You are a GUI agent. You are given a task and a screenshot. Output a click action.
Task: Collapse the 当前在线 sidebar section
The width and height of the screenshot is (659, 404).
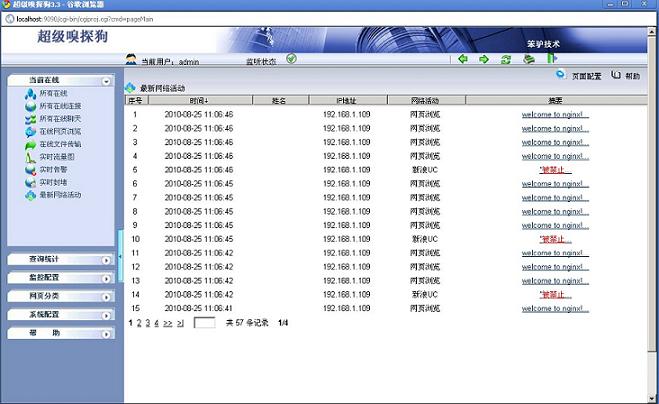[106, 80]
